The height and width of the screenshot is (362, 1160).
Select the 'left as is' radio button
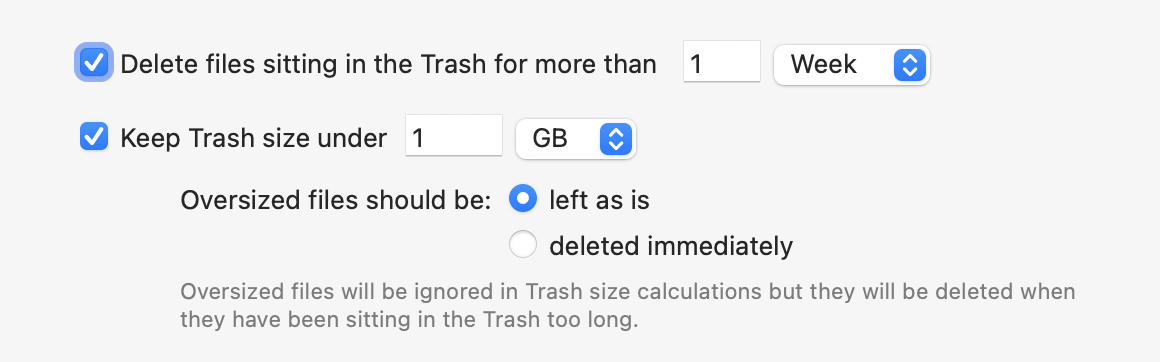pos(522,199)
